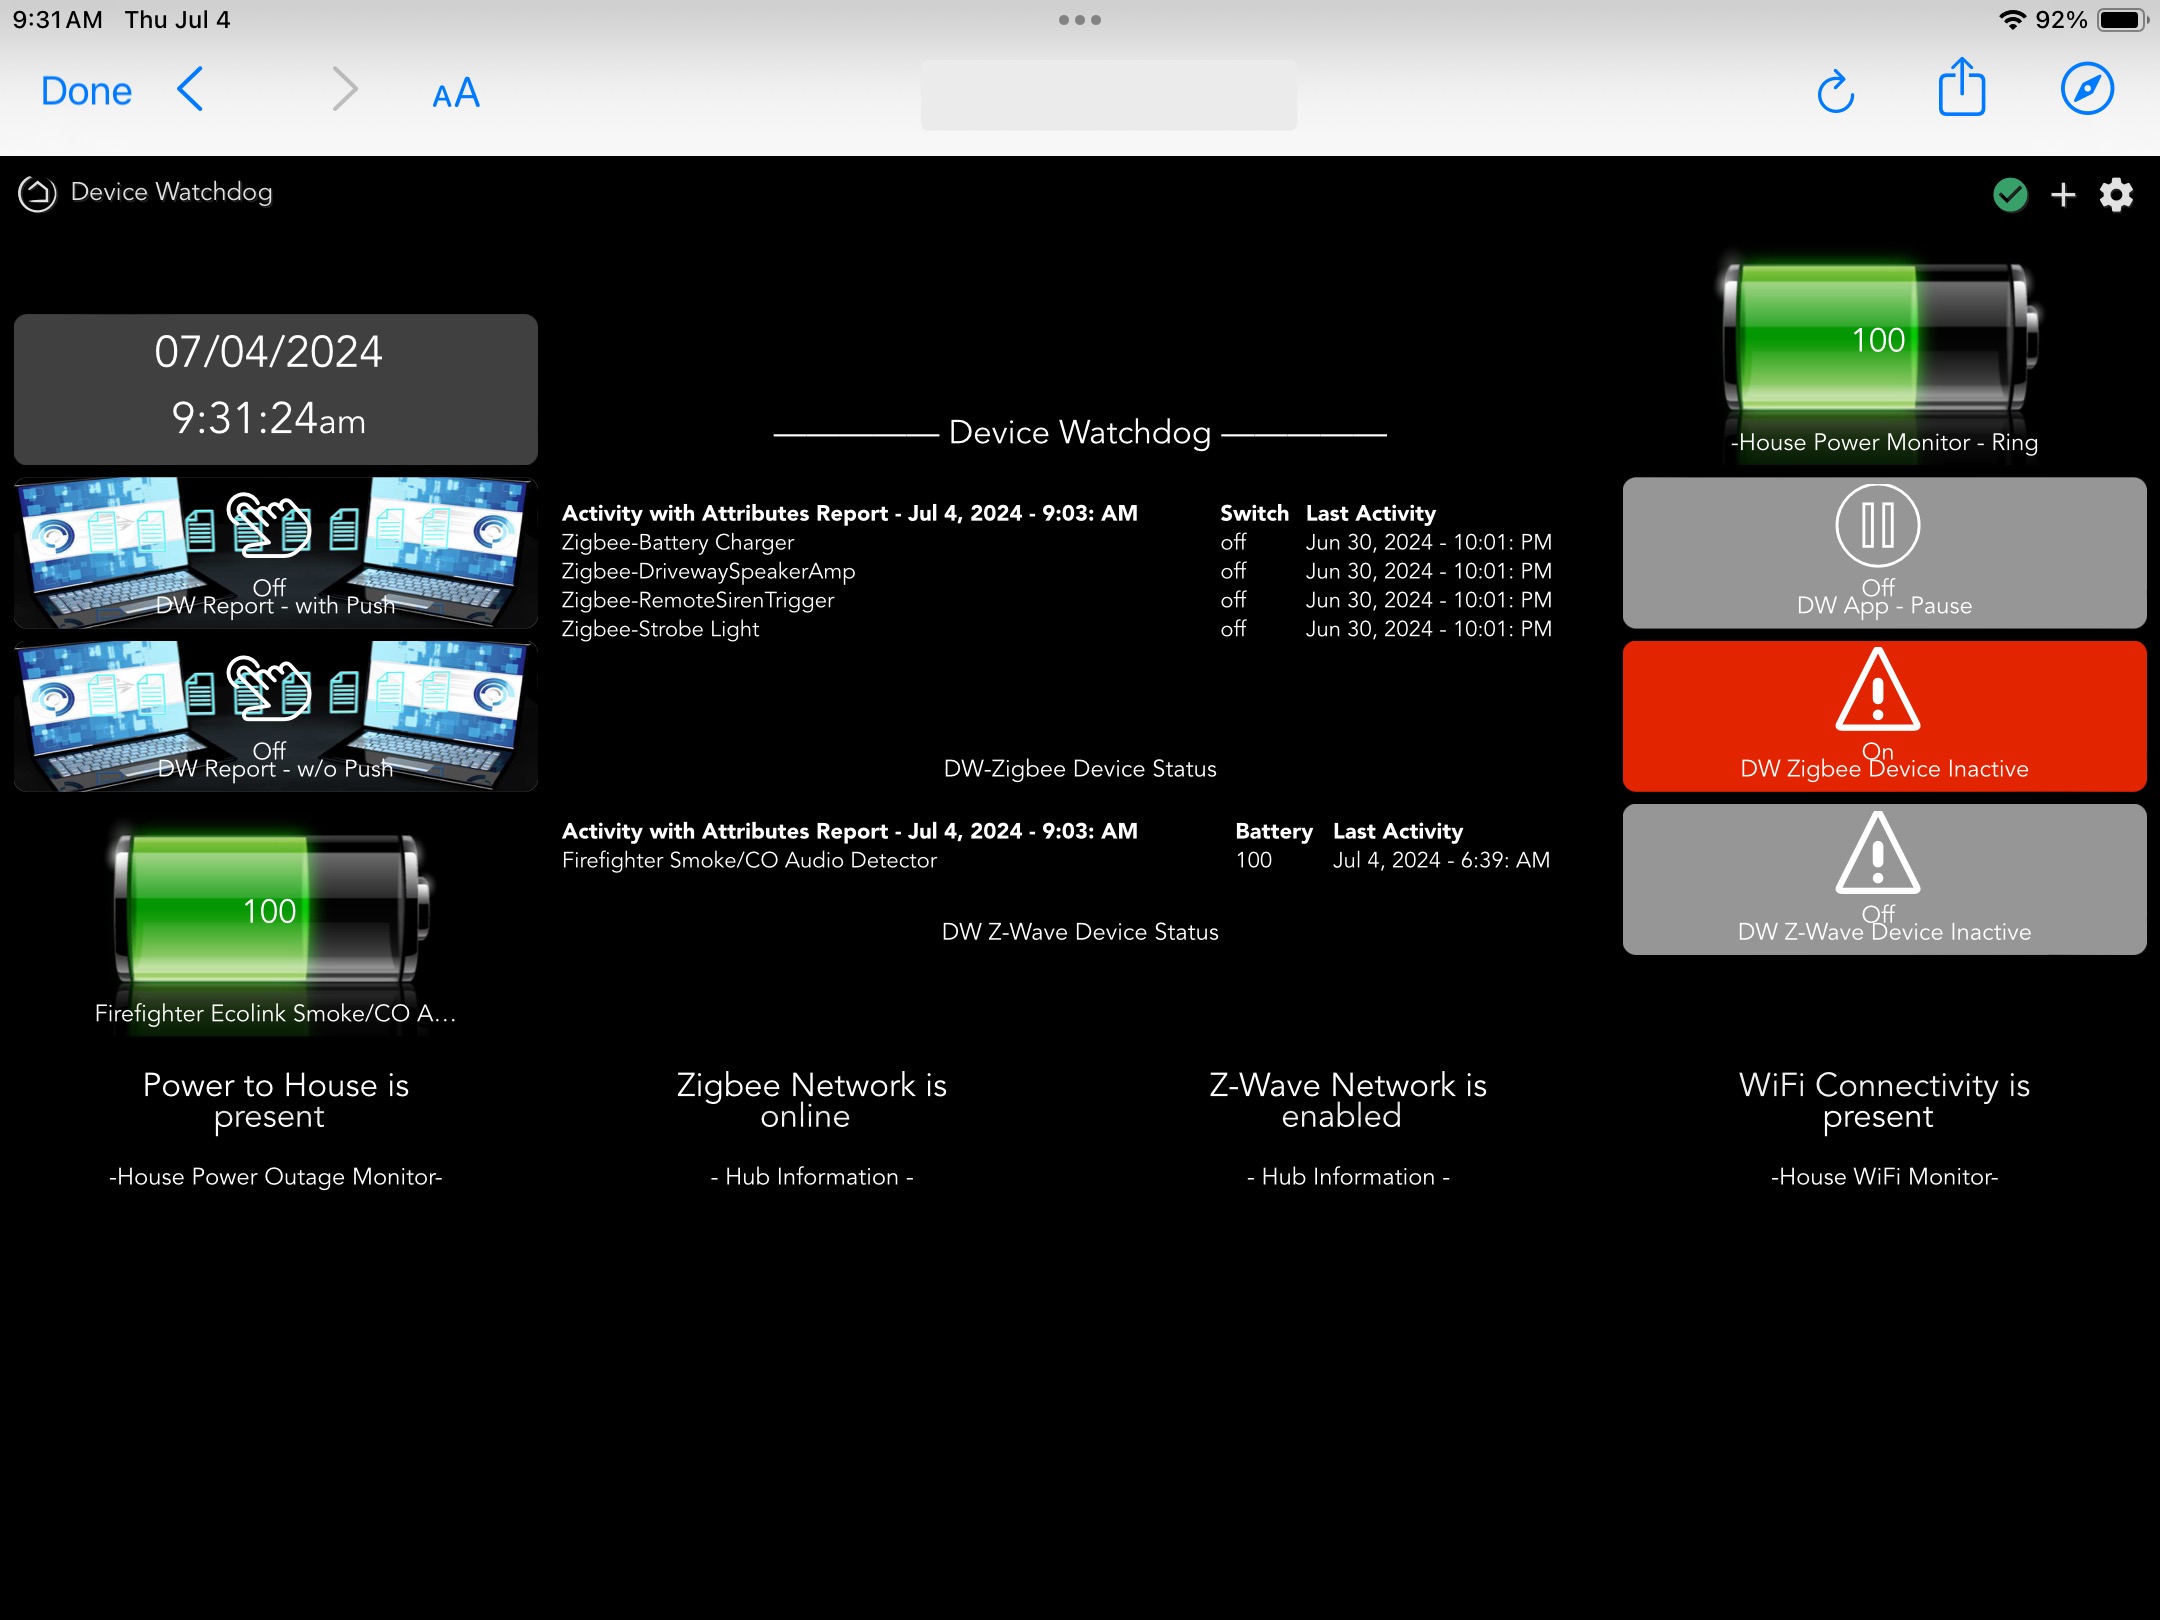
Task: Click the Device Watchdog header title
Action: (171, 192)
